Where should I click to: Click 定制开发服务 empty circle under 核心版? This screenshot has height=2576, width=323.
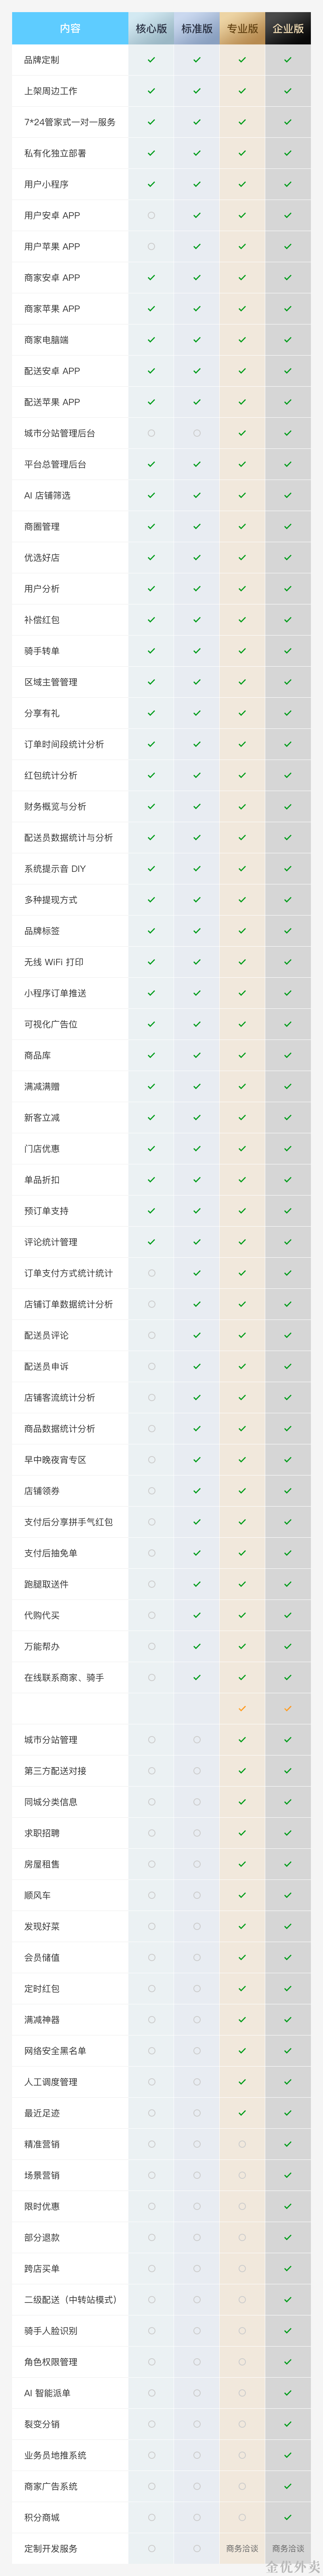(x=151, y=2548)
